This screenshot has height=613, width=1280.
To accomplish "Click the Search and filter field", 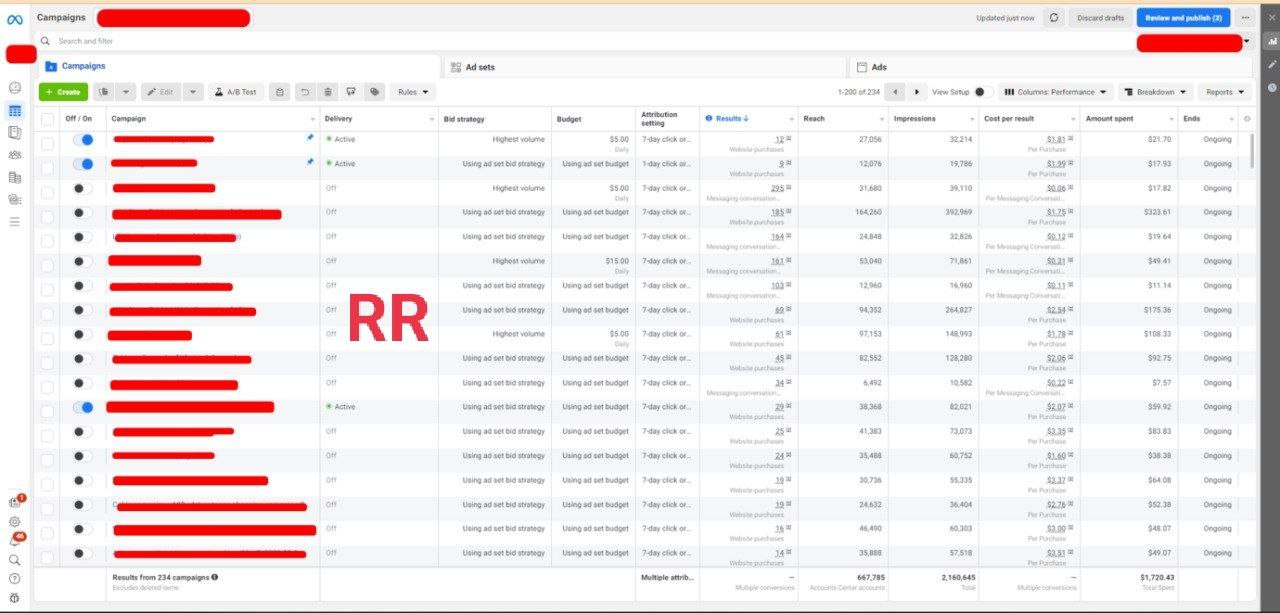I will click(500, 41).
